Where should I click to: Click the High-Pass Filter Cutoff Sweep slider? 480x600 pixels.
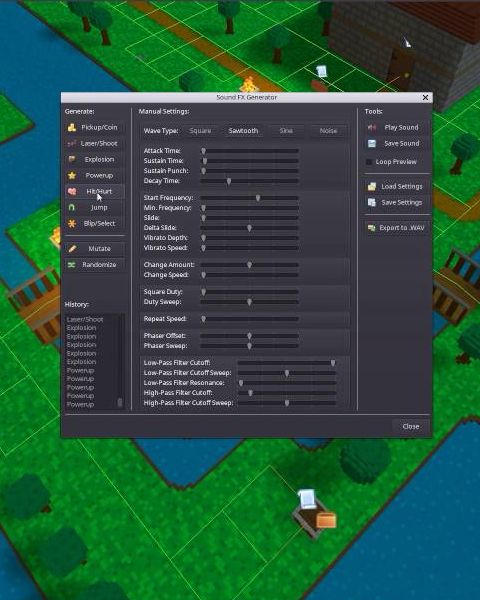click(287, 403)
